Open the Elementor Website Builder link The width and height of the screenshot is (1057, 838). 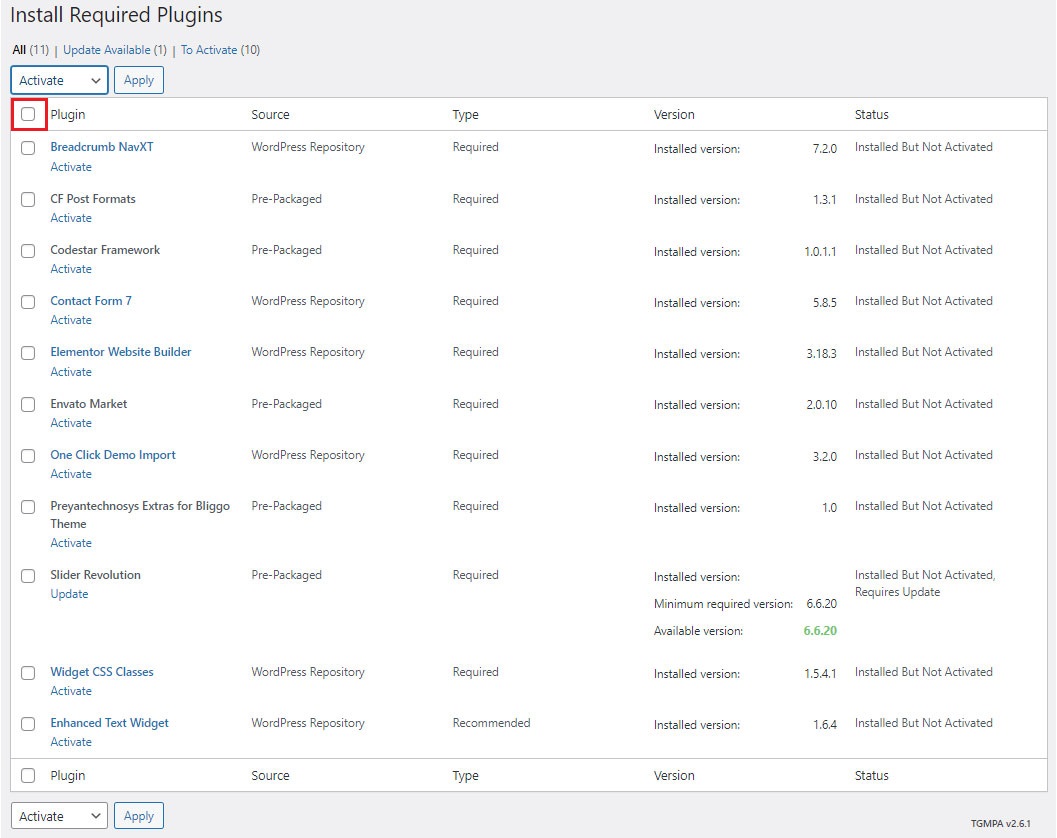(x=121, y=352)
